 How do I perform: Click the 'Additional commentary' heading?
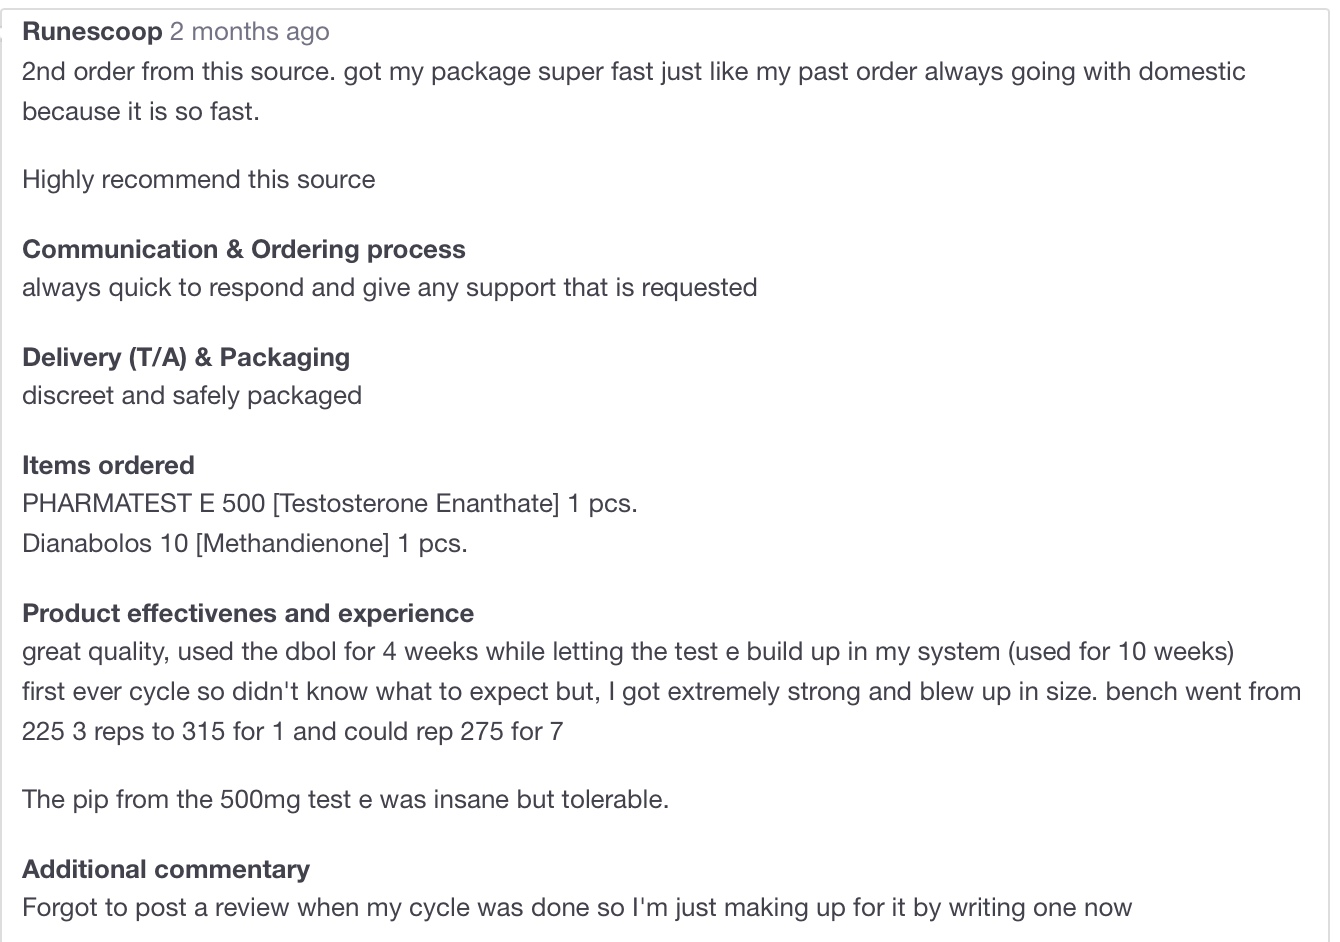coord(166,869)
